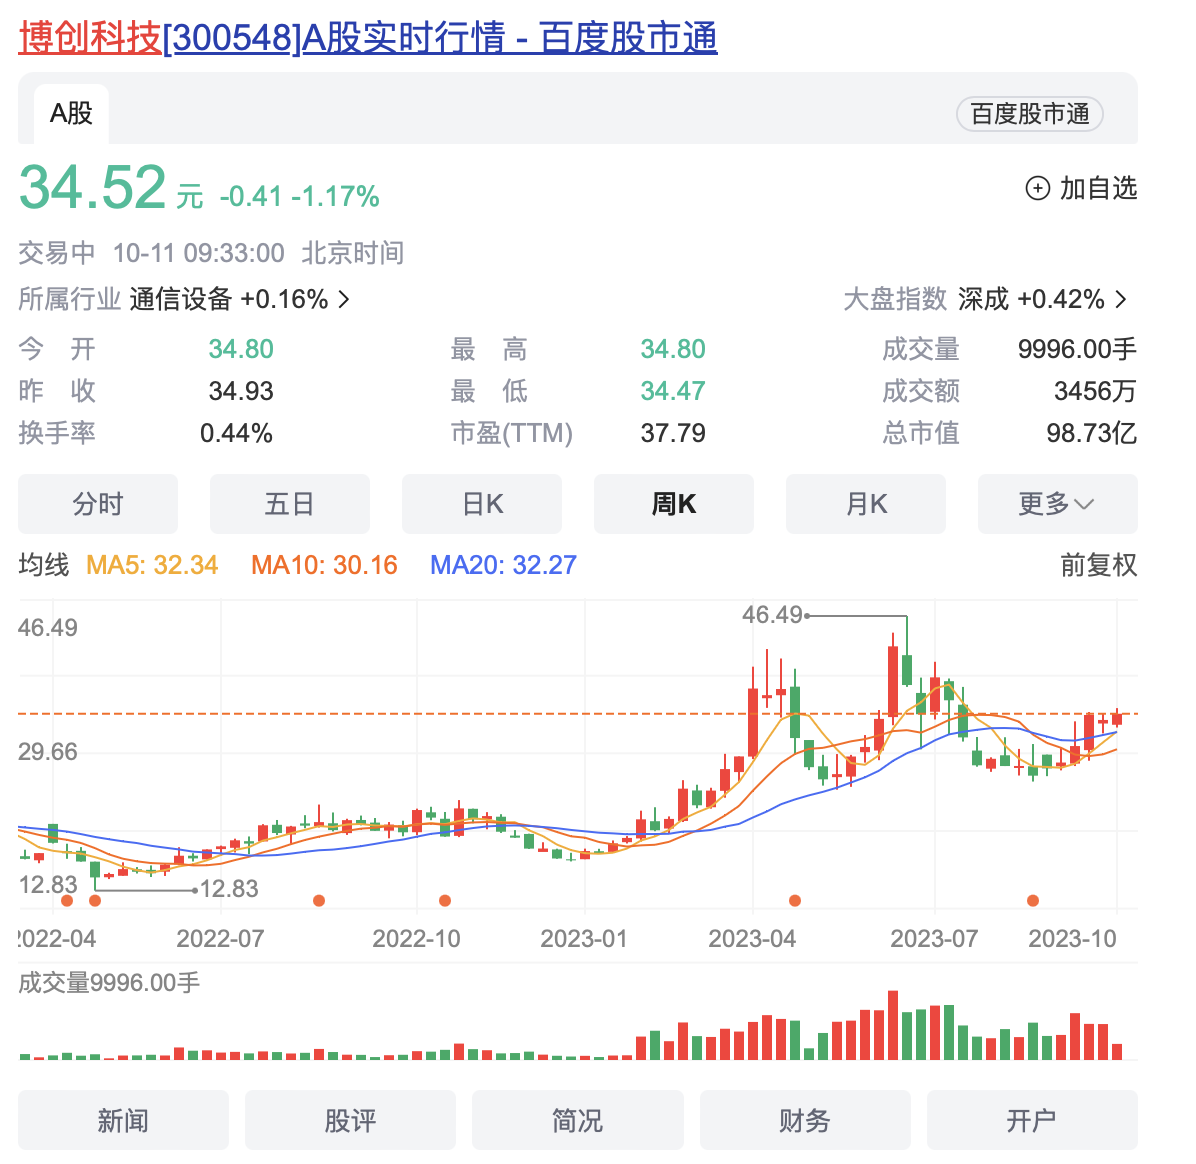1196x1164 pixels.
Task: Open the 简况 section
Action: click(x=577, y=1120)
